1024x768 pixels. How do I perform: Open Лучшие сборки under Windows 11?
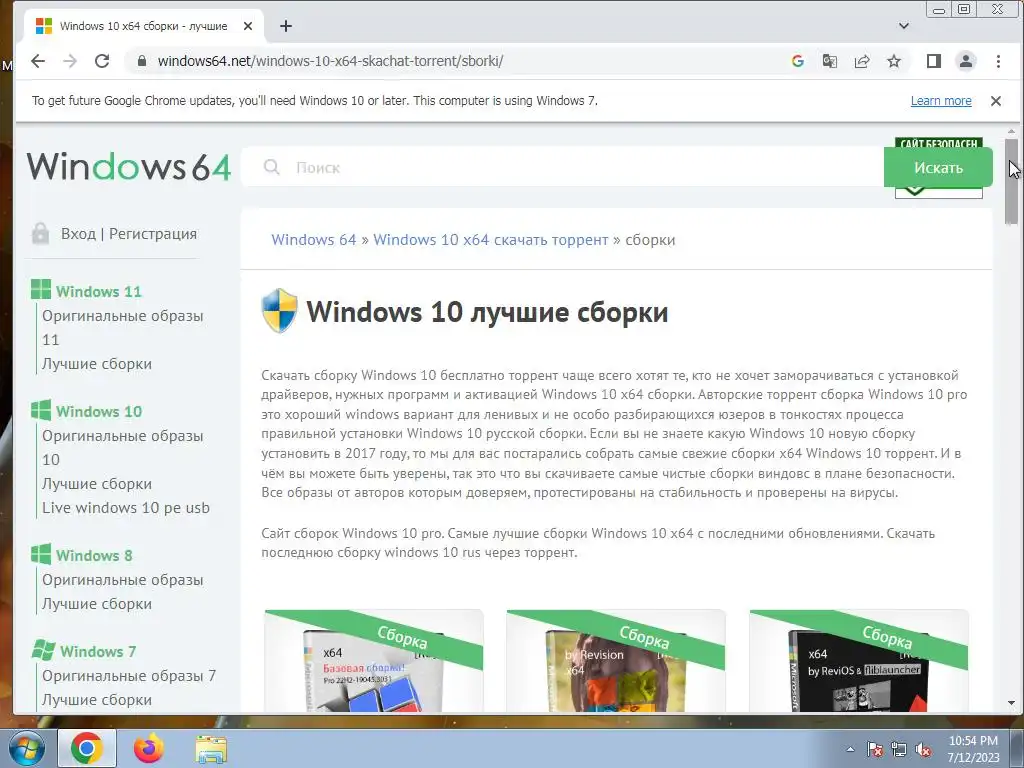[x=97, y=364]
